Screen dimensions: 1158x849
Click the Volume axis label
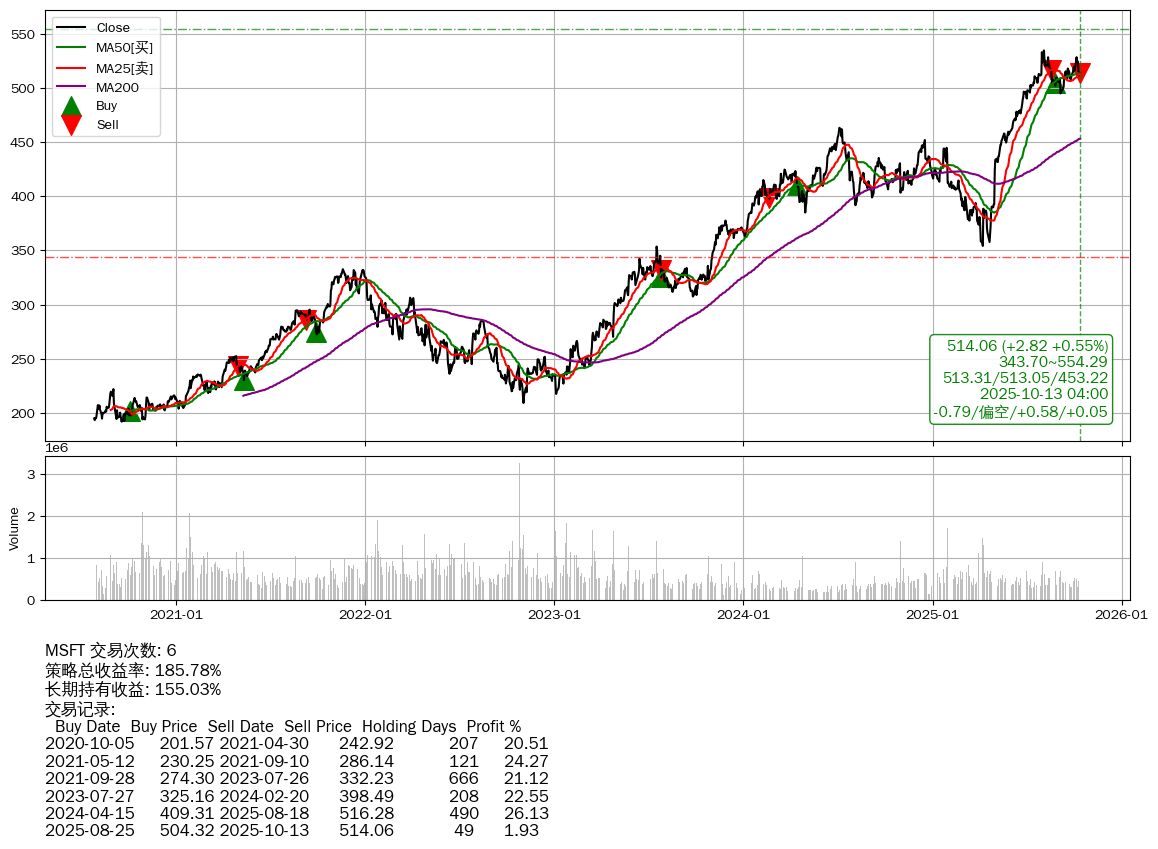(14, 528)
